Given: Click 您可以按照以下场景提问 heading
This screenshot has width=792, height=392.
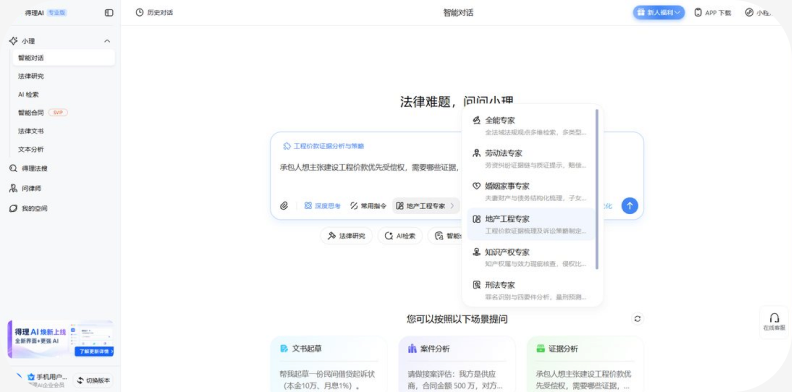Looking at the screenshot, I should tap(457, 319).
